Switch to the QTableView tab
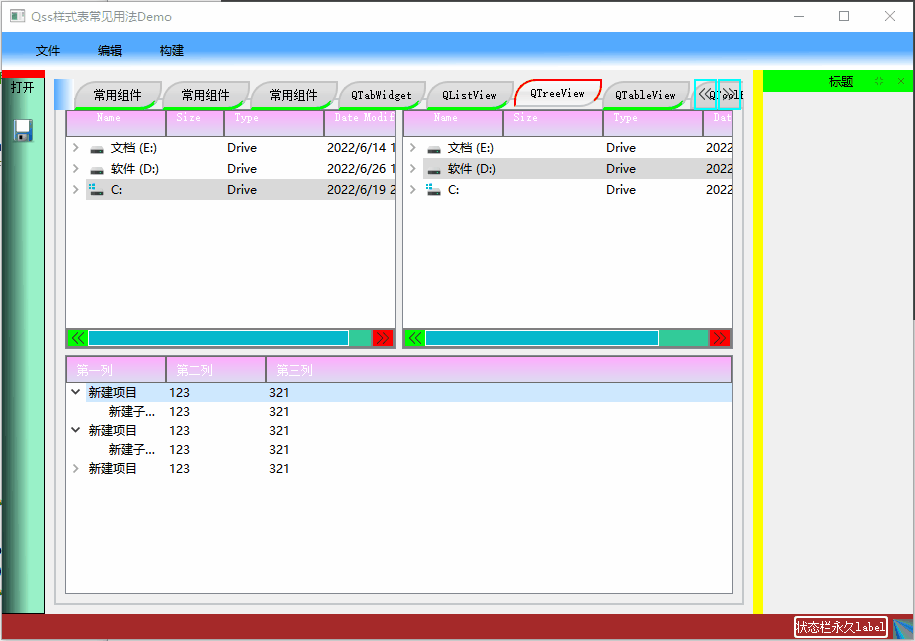Image resolution: width=915 pixels, height=641 pixels. (x=645, y=95)
